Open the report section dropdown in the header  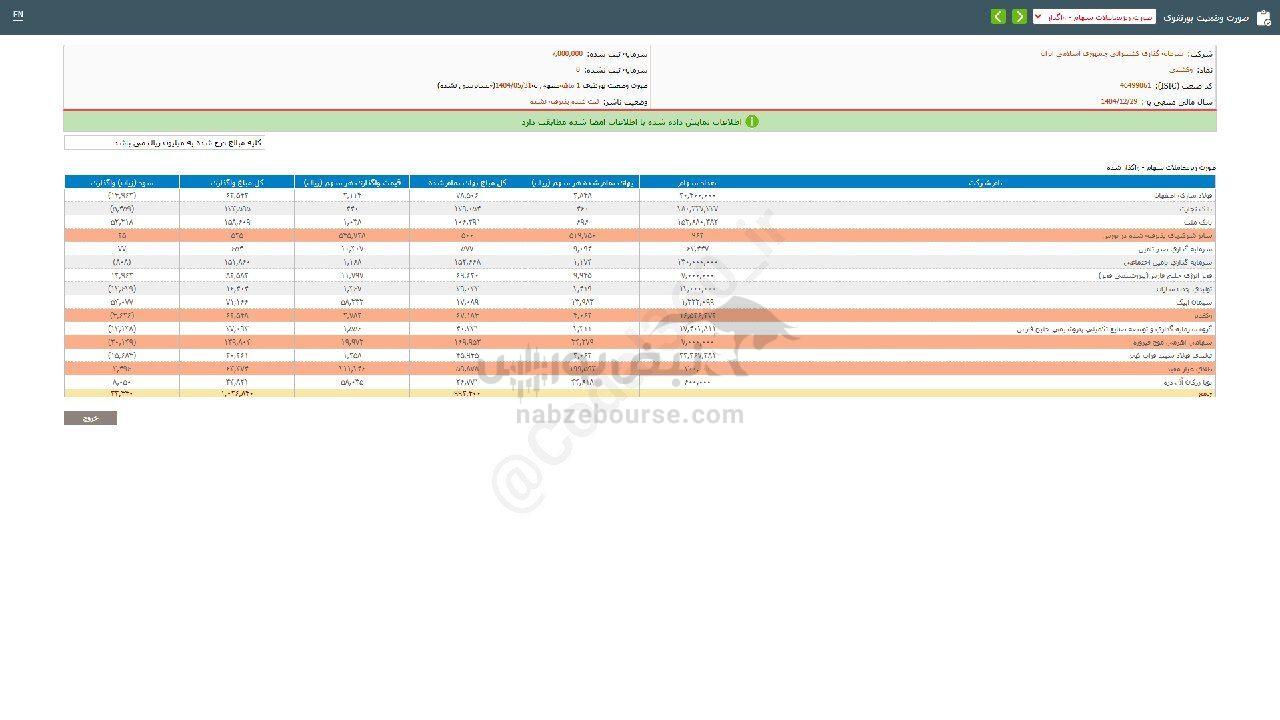pos(1094,17)
